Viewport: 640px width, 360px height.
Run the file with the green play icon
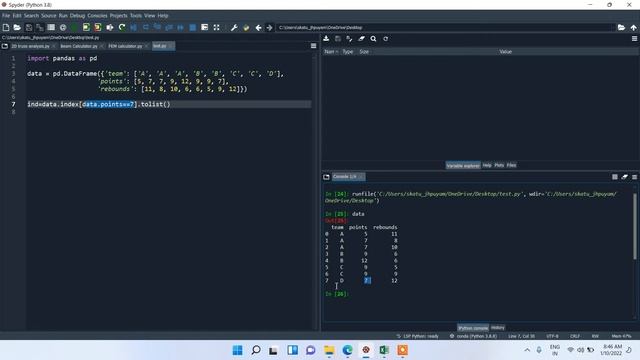point(74,27)
